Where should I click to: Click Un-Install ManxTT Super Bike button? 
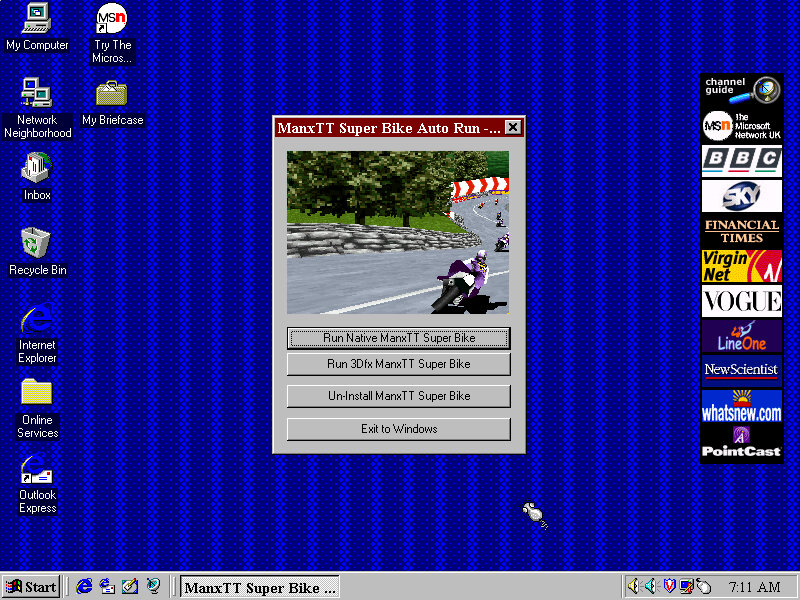click(x=398, y=396)
